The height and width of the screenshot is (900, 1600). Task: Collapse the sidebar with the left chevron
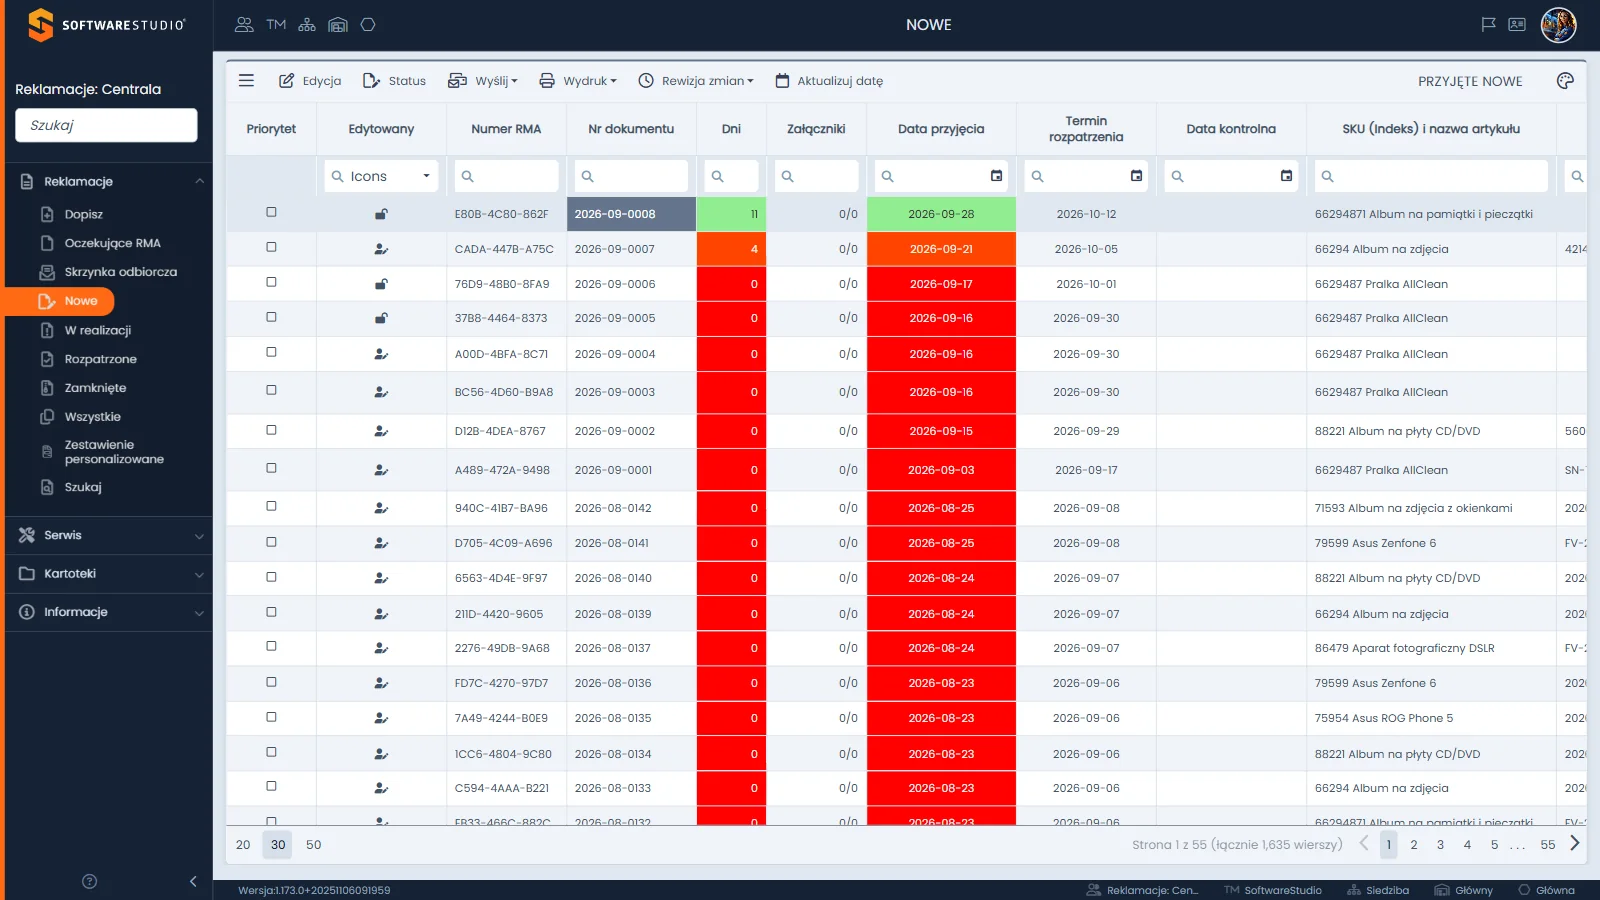(x=193, y=881)
